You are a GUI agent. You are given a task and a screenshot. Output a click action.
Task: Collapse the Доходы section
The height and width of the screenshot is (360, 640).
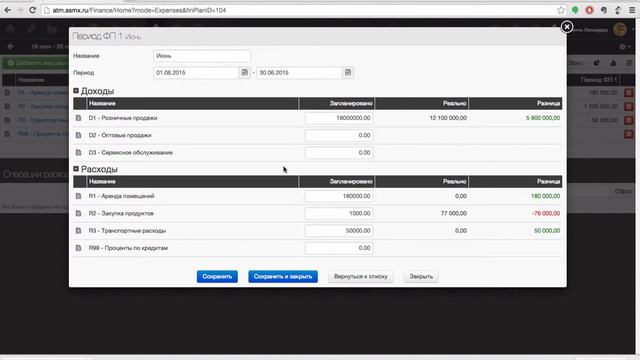[76, 91]
